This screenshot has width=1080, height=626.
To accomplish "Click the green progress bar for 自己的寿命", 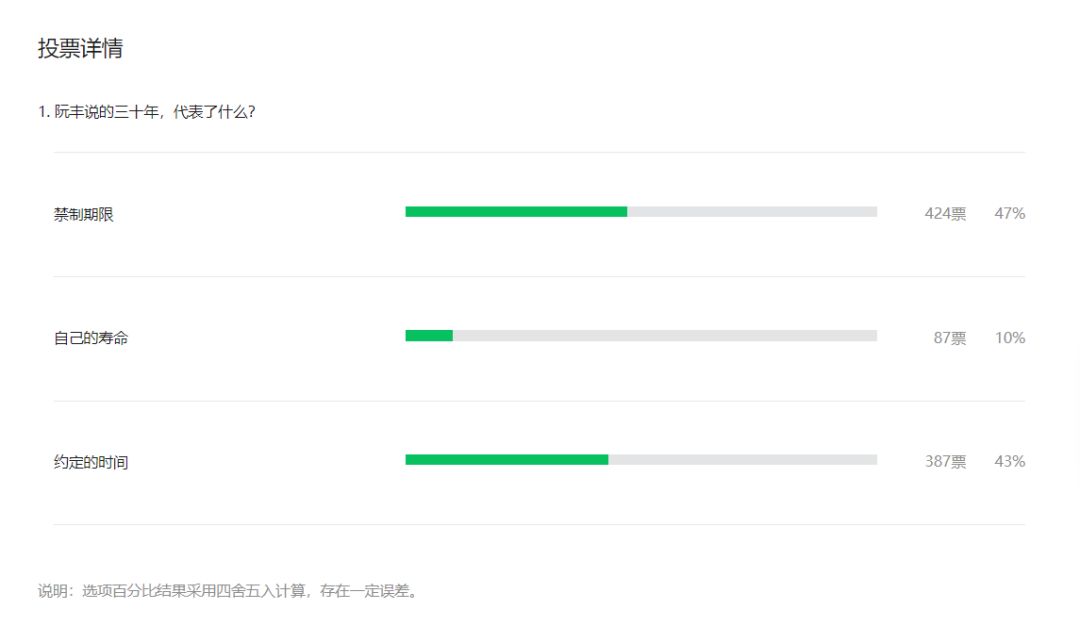I will point(428,336).
